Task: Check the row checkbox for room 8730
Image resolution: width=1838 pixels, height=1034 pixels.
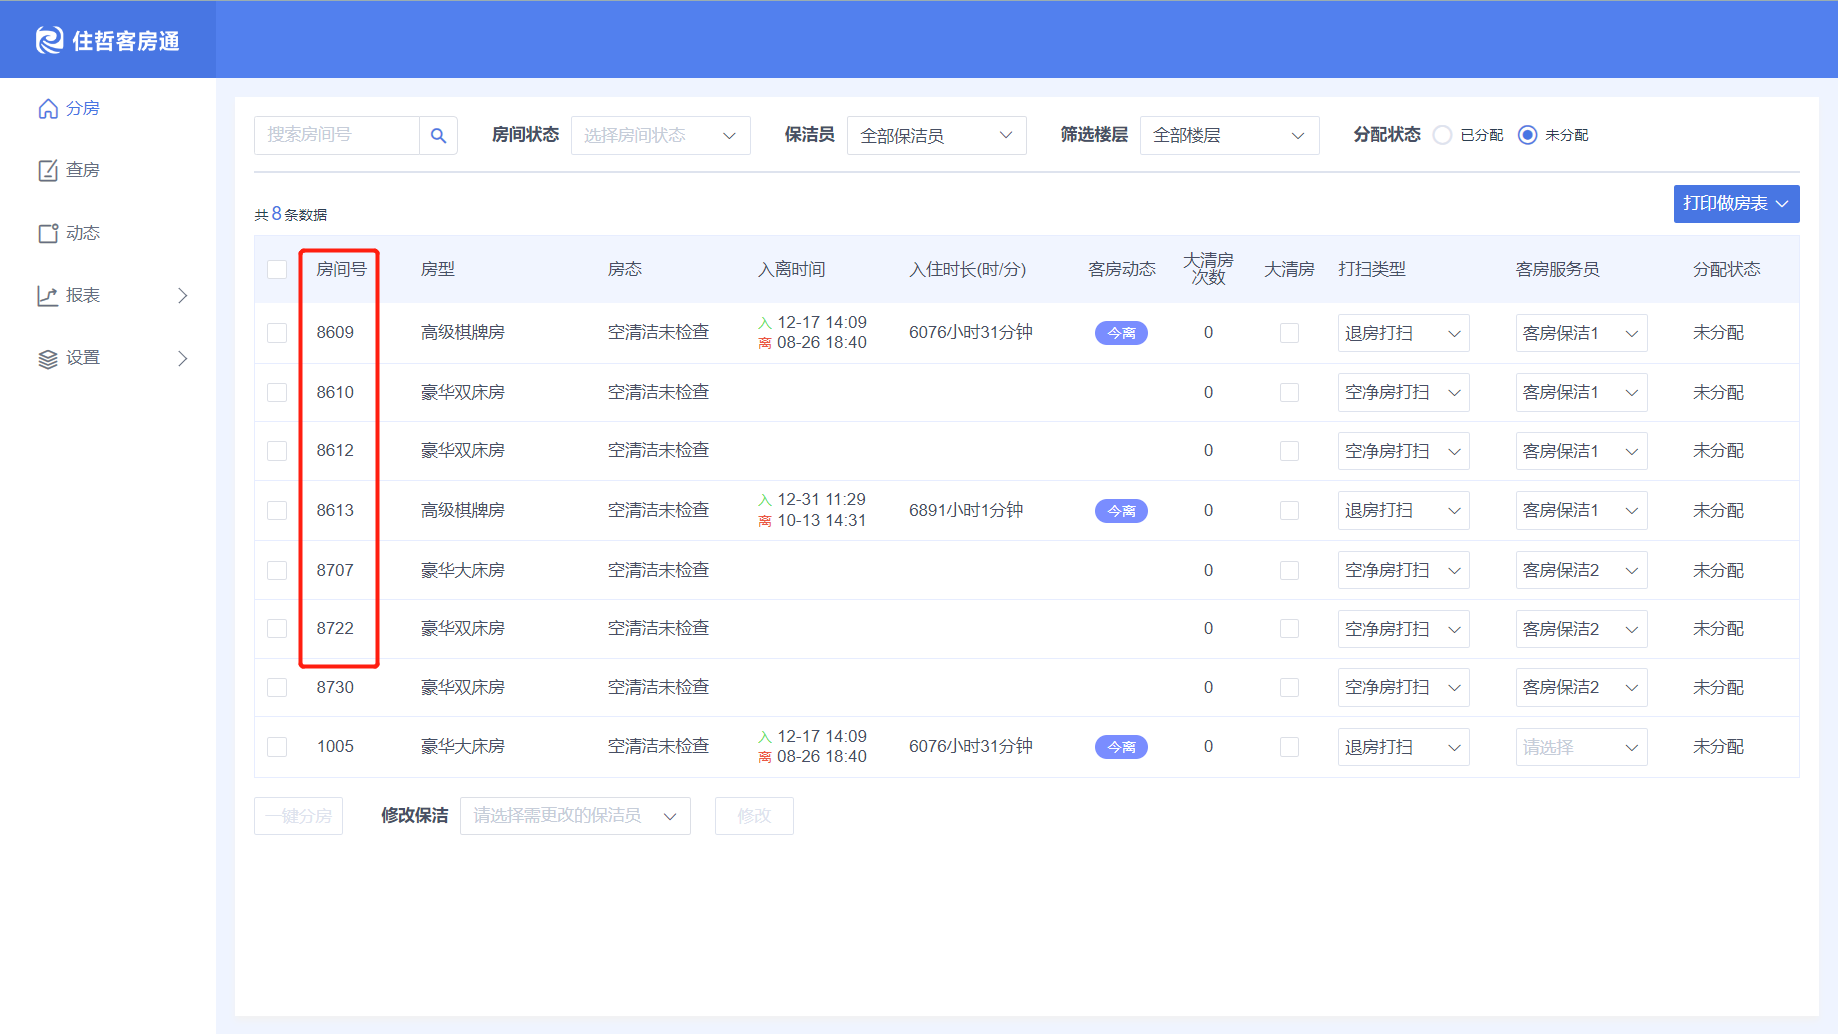Action: tap(277, 688)
